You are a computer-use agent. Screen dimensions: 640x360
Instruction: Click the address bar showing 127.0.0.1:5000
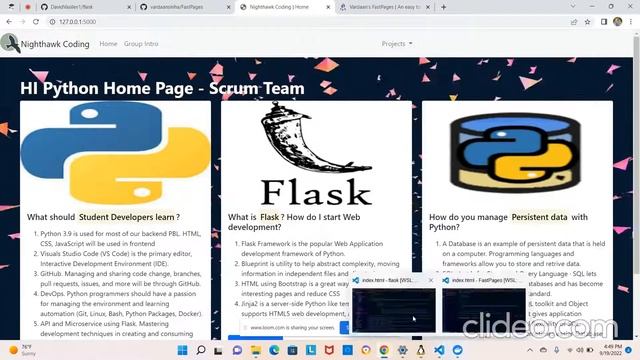[310, 22]
